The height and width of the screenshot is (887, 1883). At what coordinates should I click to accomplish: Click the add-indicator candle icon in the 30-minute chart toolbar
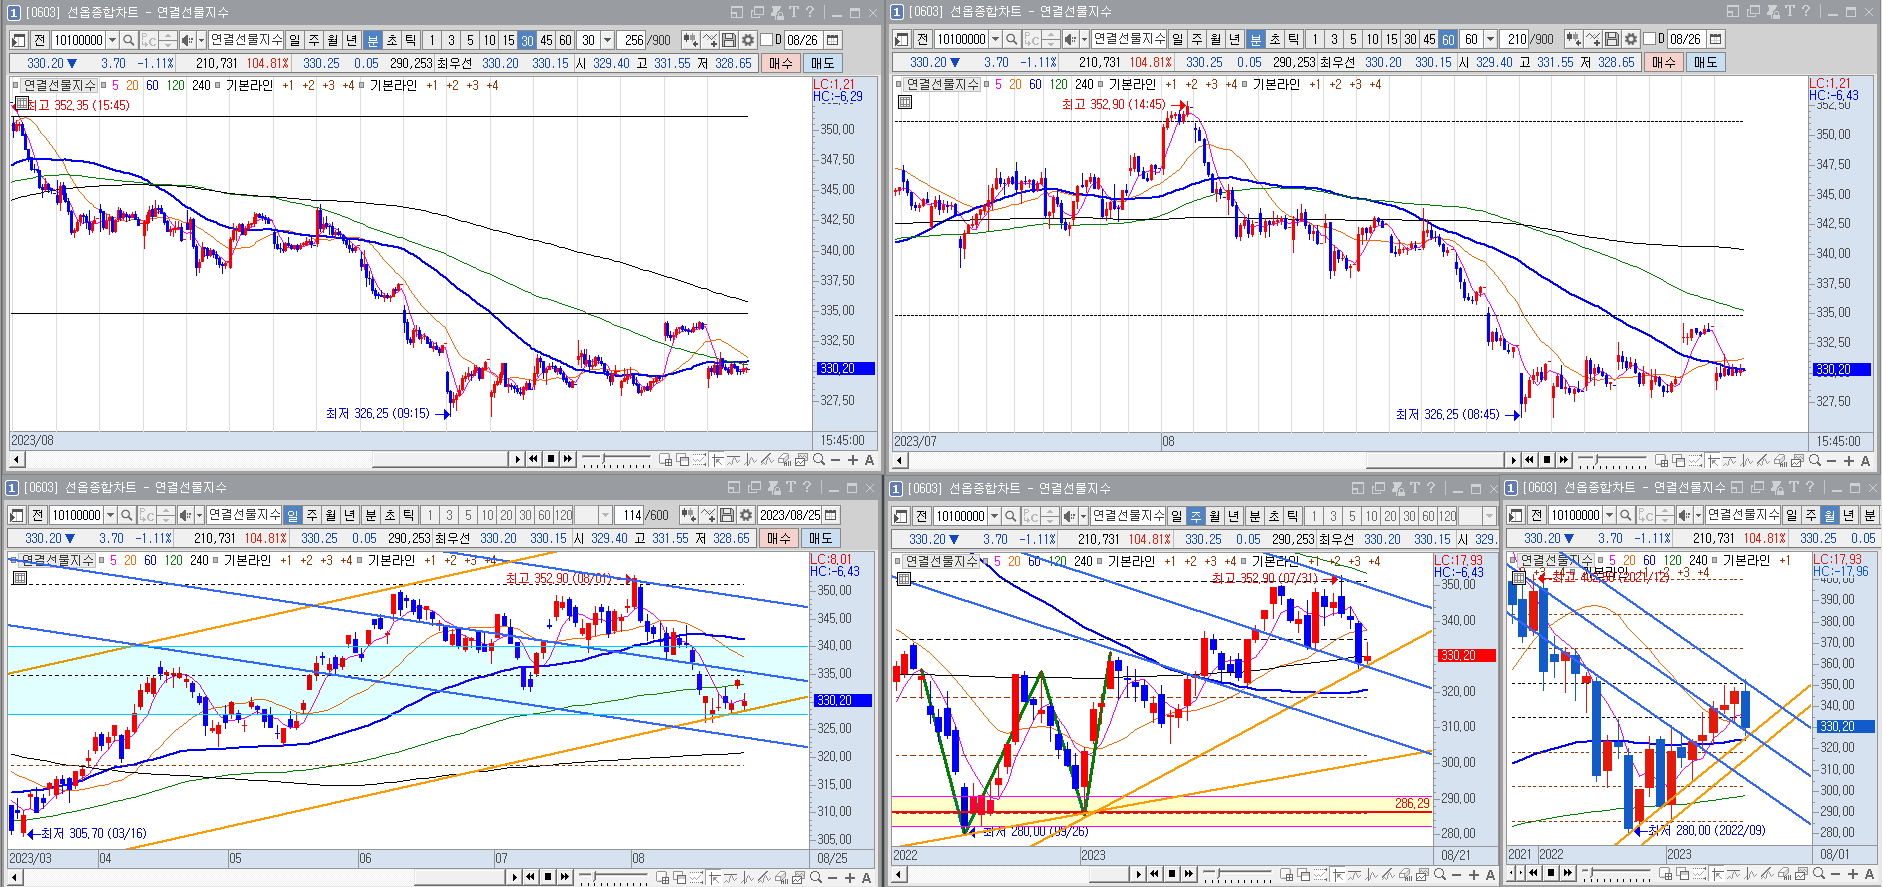point(690,40)
